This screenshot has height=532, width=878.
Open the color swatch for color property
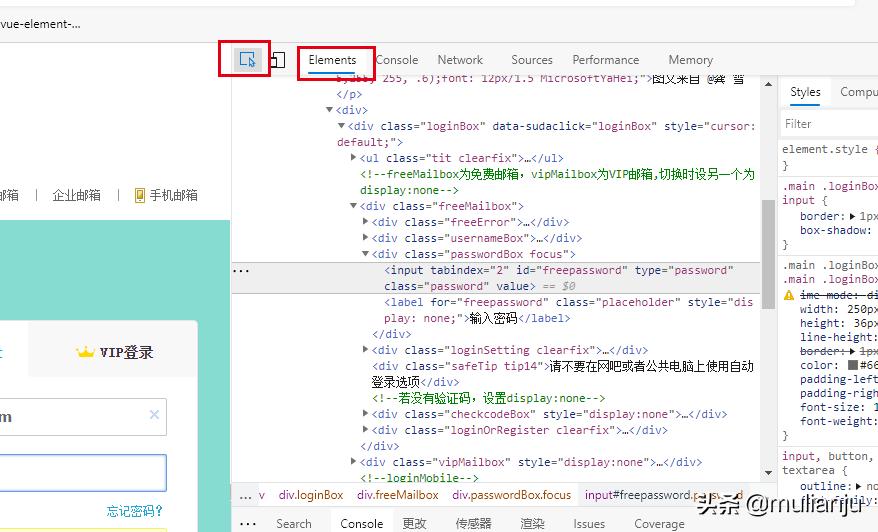(x=853, y=365)
